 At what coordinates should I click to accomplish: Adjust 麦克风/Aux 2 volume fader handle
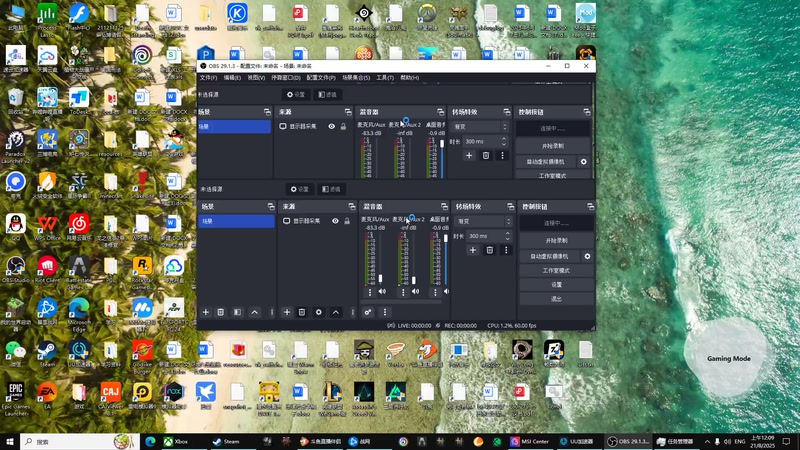pos(414,280)
